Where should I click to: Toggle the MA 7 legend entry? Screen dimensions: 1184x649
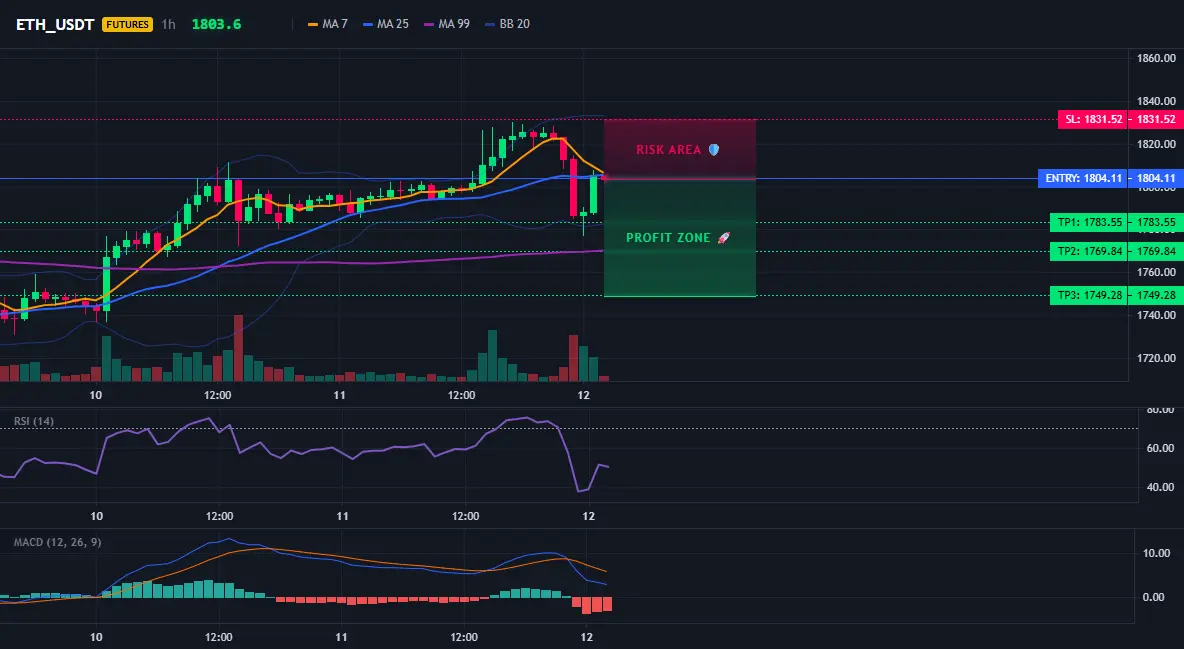328,24
